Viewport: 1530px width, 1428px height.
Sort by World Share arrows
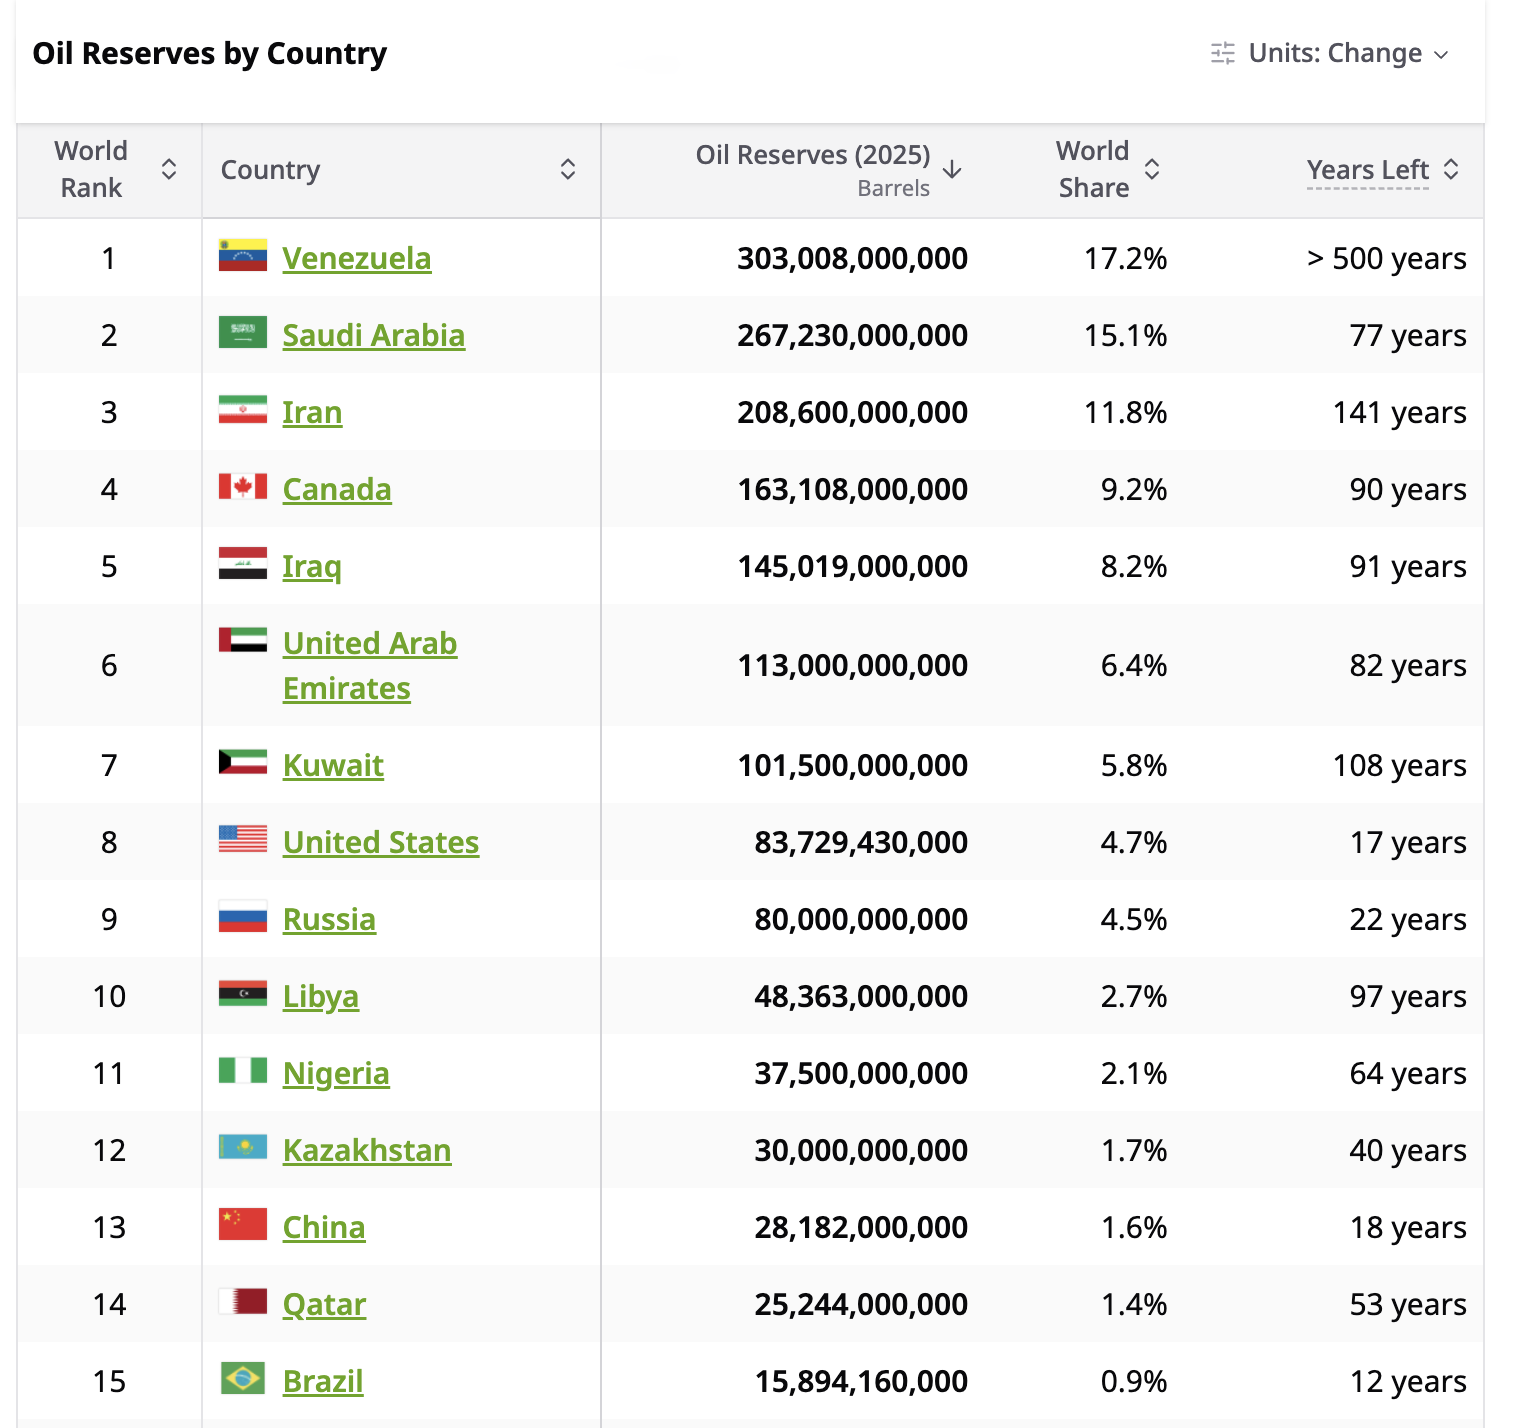tap(1152, 169)
